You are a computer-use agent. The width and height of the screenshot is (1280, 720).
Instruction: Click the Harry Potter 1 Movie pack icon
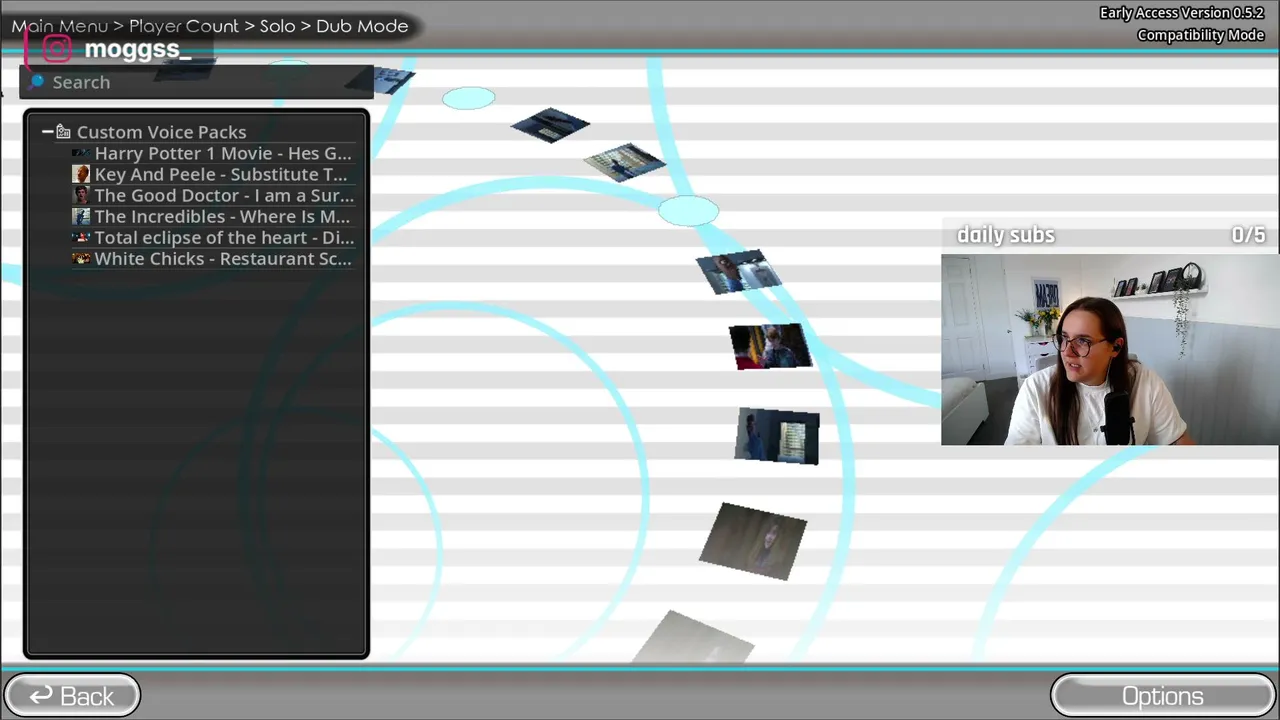[81, 153]
